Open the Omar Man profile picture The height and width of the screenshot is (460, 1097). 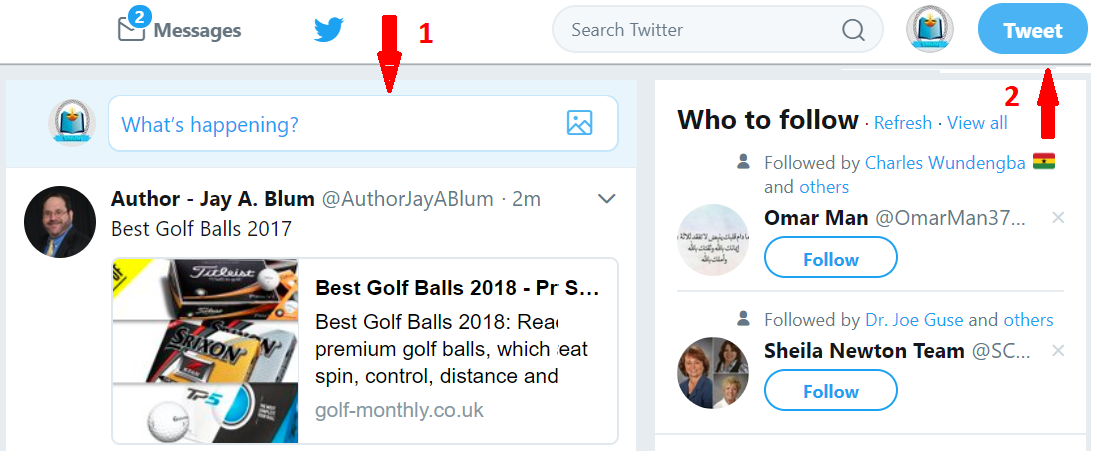tap(713, 240)
